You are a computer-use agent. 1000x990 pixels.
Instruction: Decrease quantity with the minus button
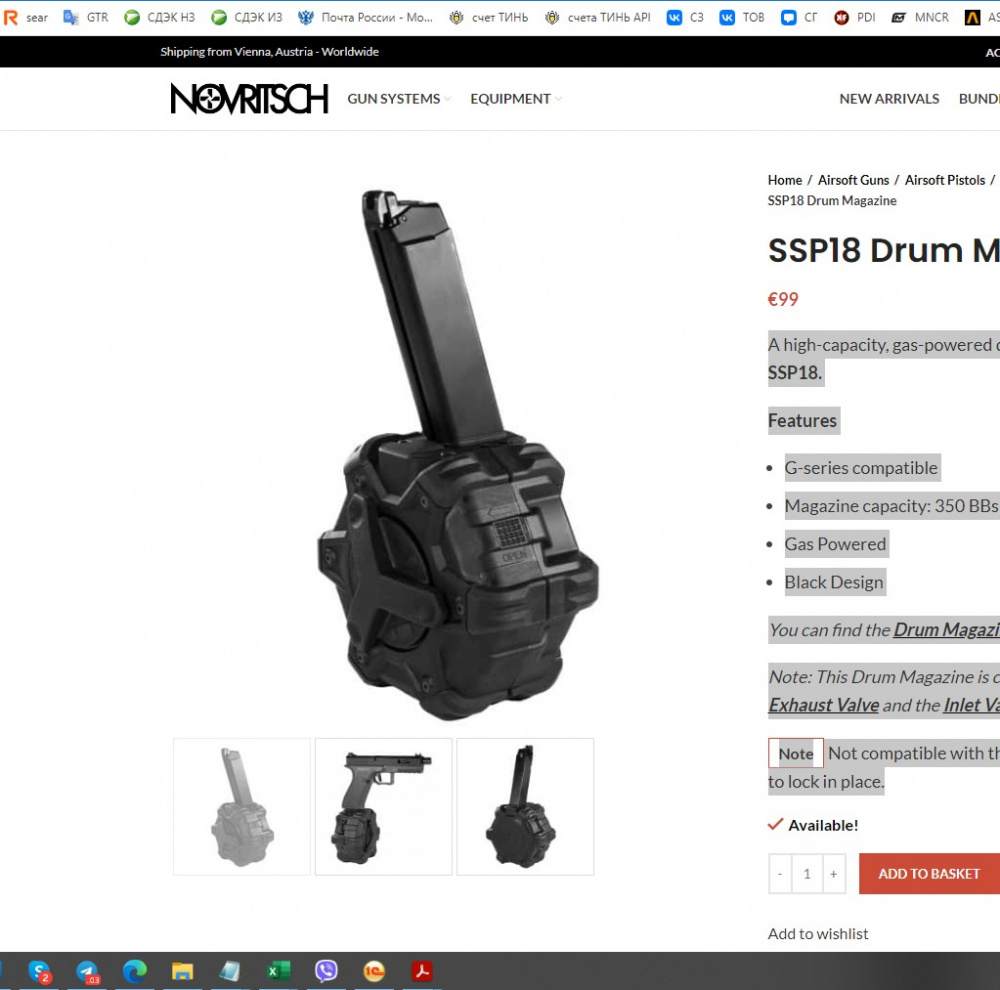(x=780, y=874)
